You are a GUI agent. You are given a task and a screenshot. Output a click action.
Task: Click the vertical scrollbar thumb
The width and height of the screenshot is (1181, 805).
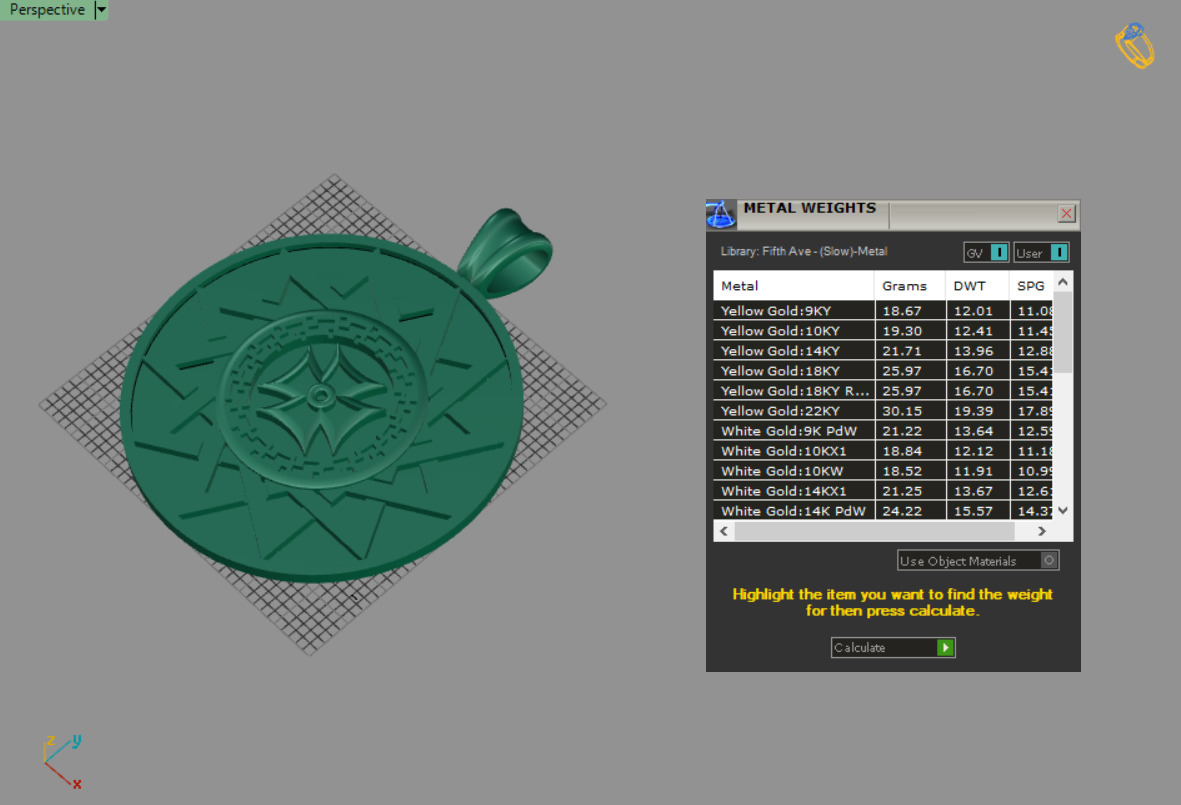[x=1063, y=332]
